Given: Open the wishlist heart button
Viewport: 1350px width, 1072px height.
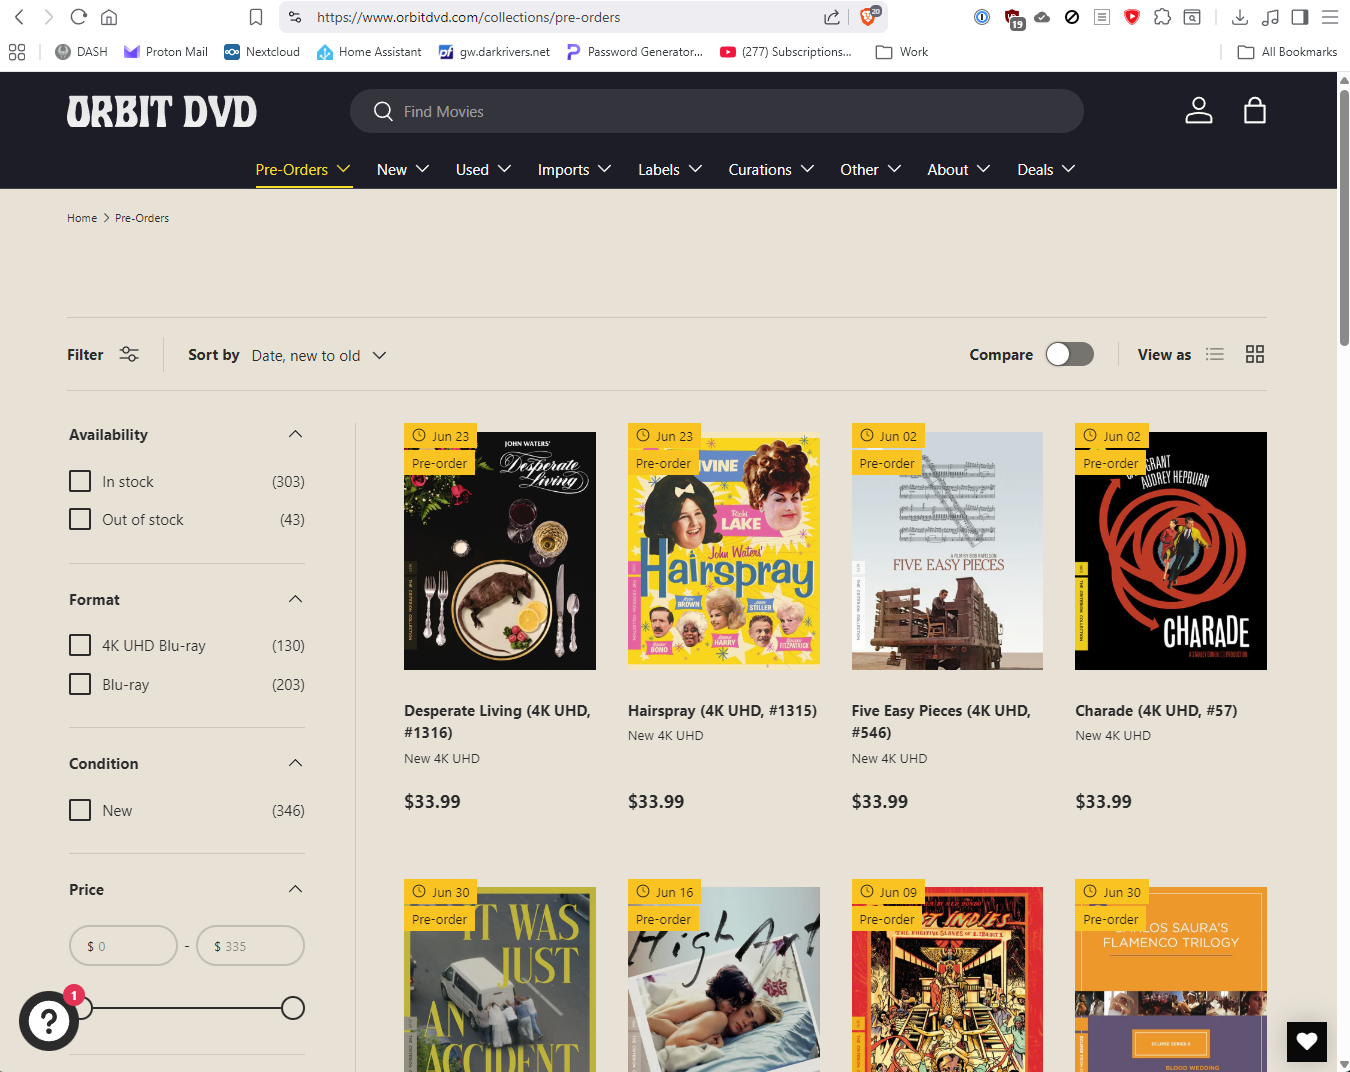Looking at the screenshot, I should [1307, 1041].
